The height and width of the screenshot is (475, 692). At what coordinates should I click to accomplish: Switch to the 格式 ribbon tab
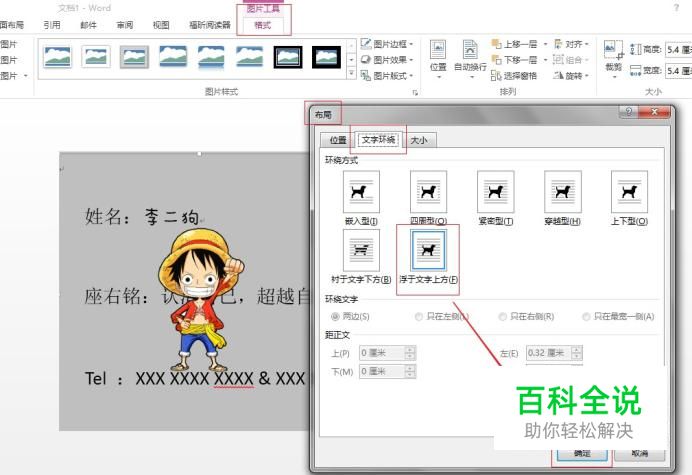pos(263,25)
